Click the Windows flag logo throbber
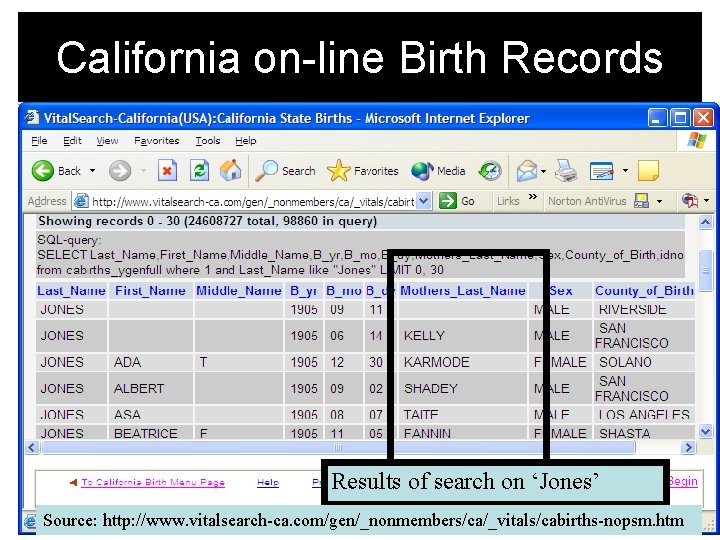The width and height of the screenshot is (720, 540). click(x=697, y=141)
